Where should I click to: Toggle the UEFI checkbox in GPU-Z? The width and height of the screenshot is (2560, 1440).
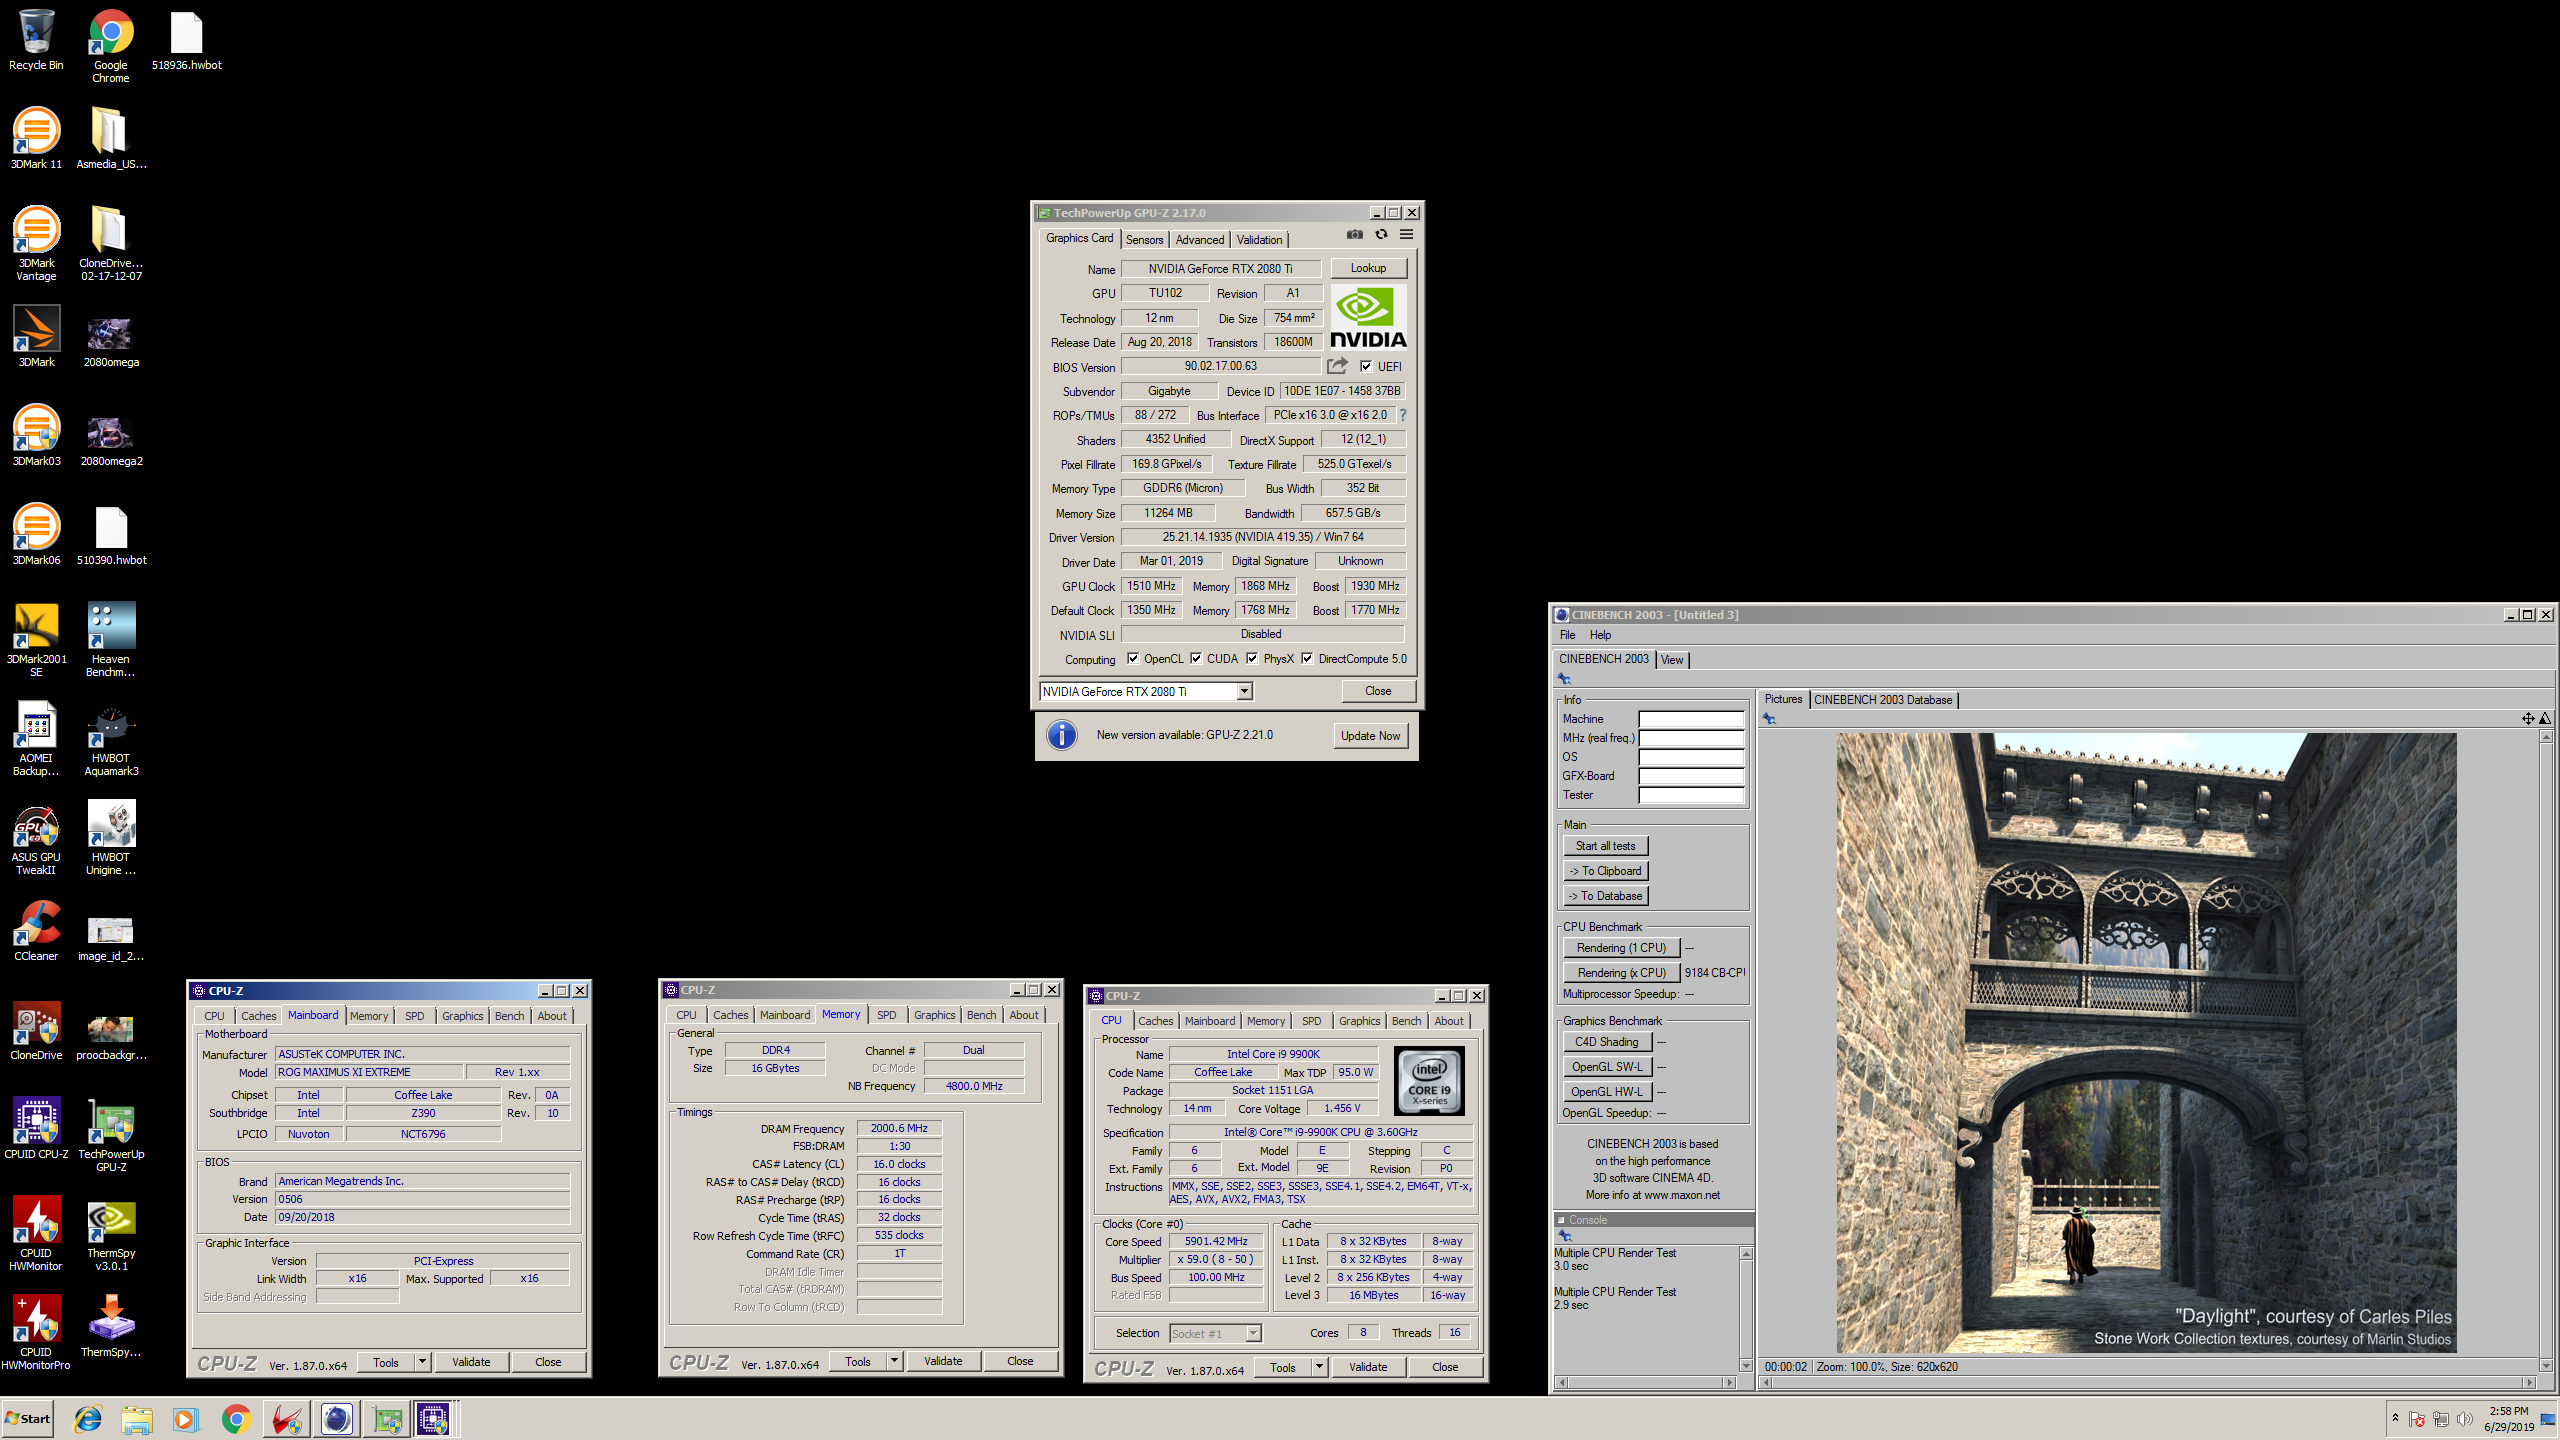click(1366, 367)
